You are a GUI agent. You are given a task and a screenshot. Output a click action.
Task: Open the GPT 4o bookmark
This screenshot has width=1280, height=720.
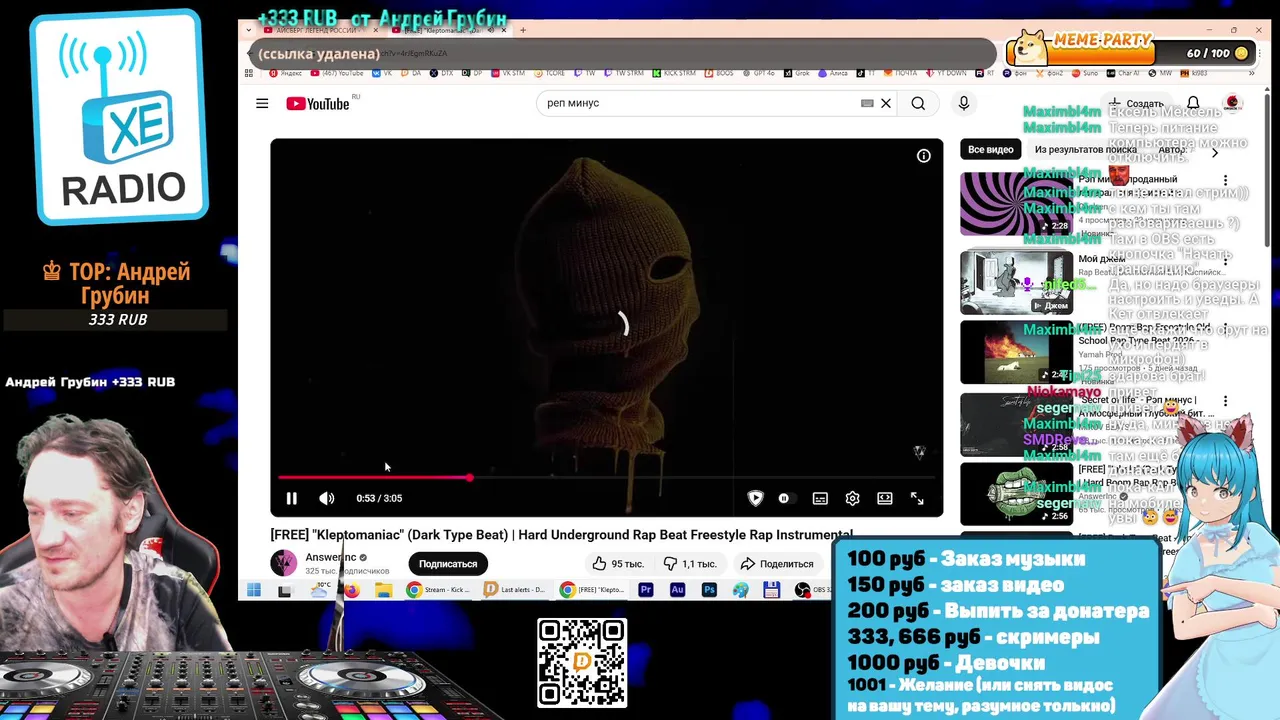(758, 73)
